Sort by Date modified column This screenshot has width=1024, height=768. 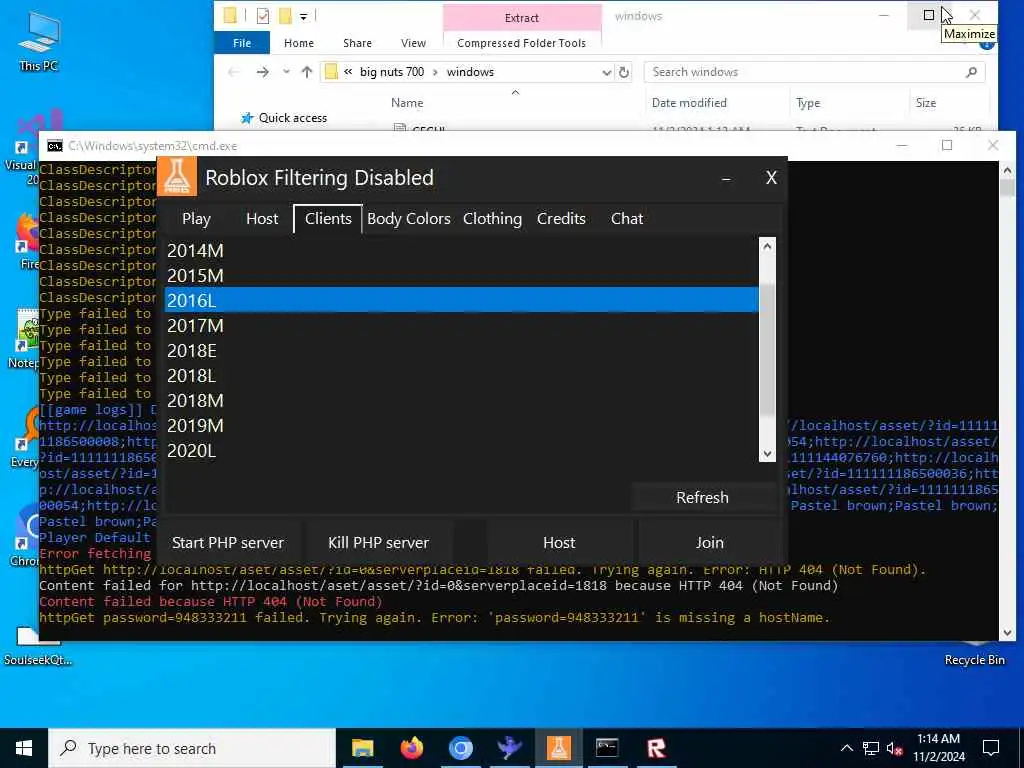[689, 103]
